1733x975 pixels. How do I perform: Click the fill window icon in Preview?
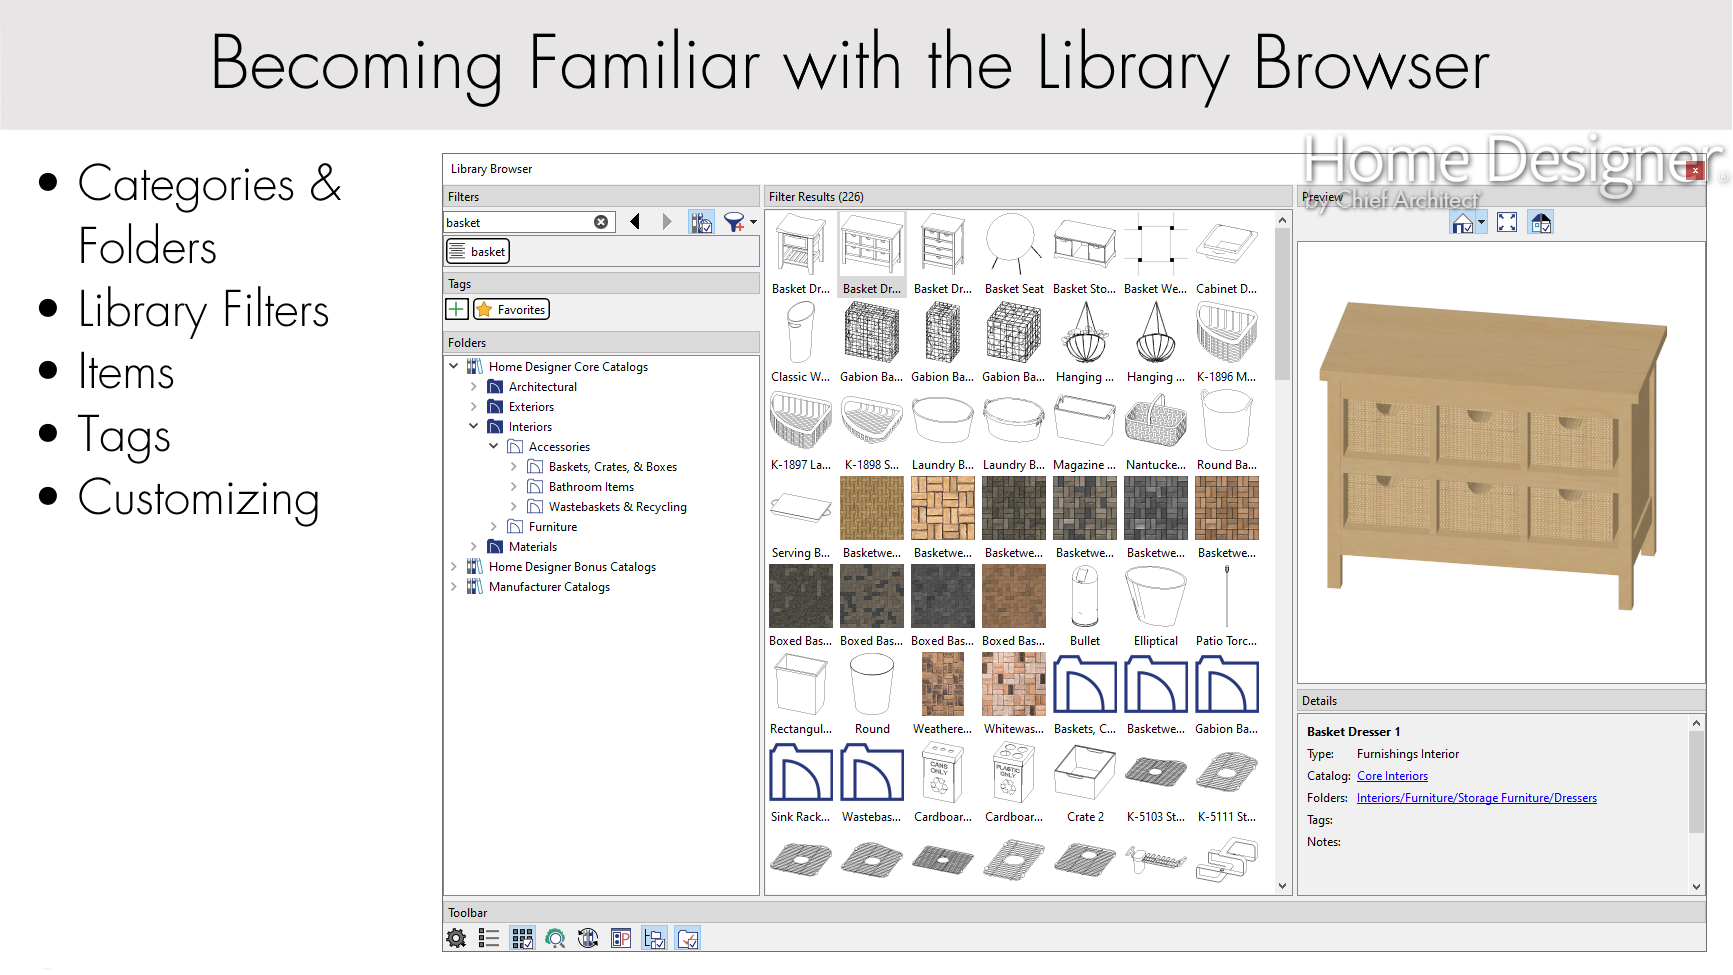coord(1507,222)
